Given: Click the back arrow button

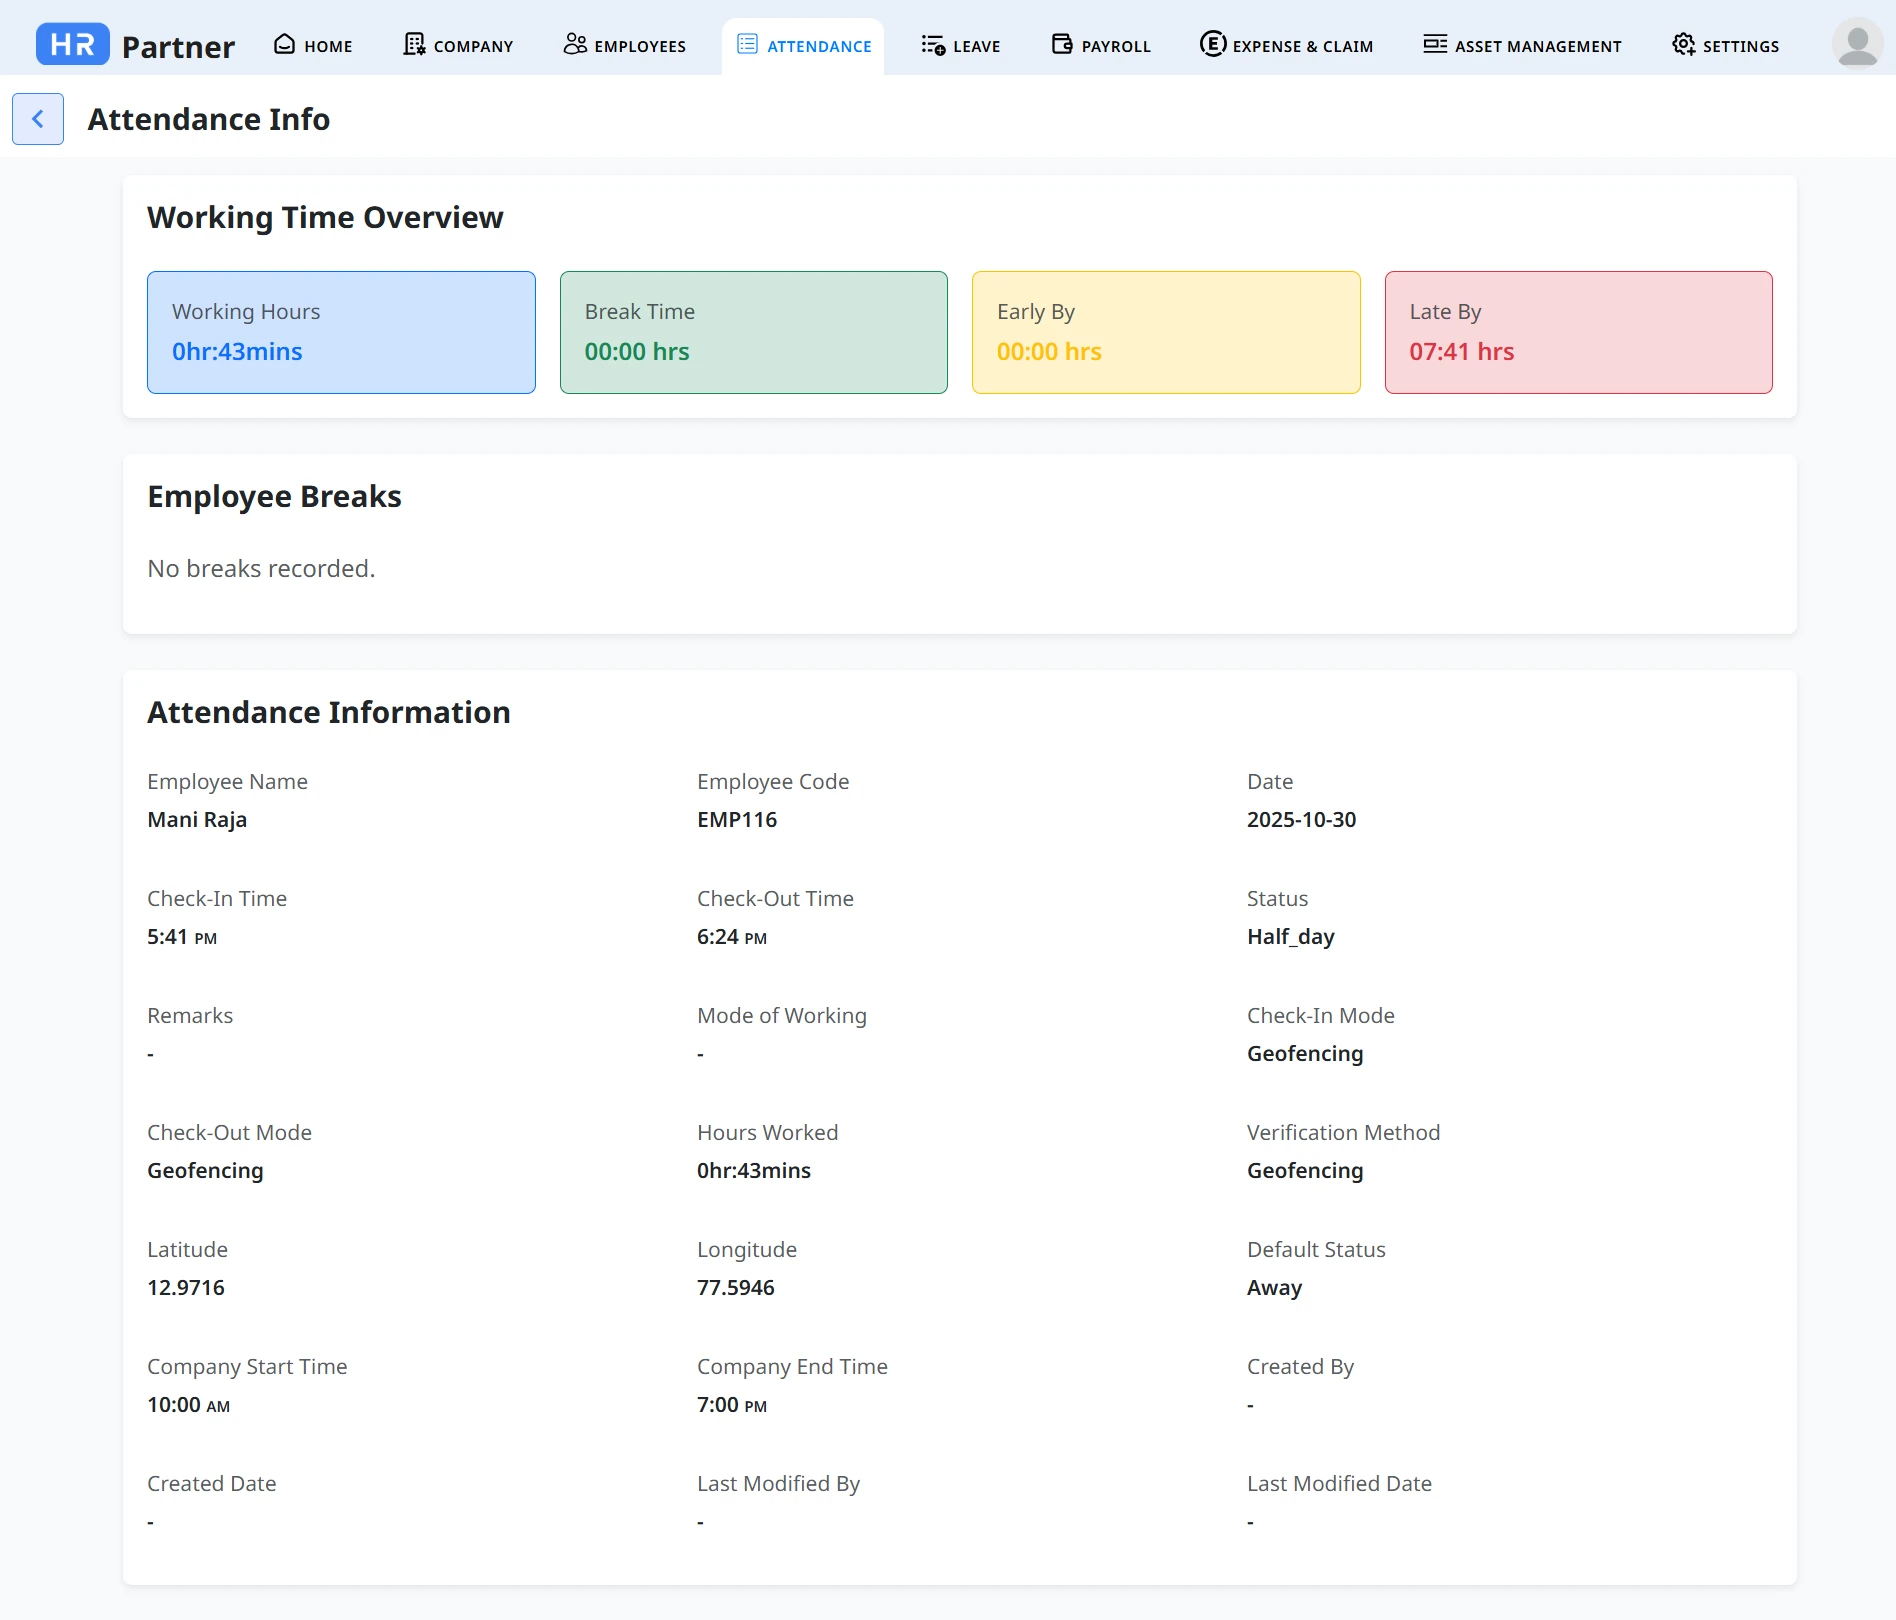Looking at the screenshot, I should click(x=38, y=119).
